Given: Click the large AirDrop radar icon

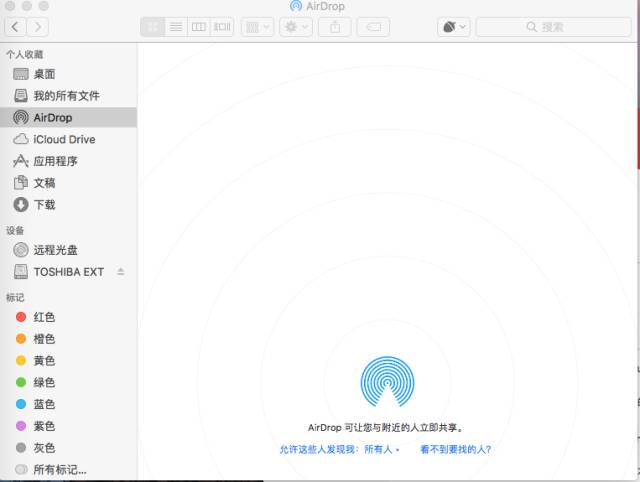Looking at the screenshot, I should click(385, 382).
